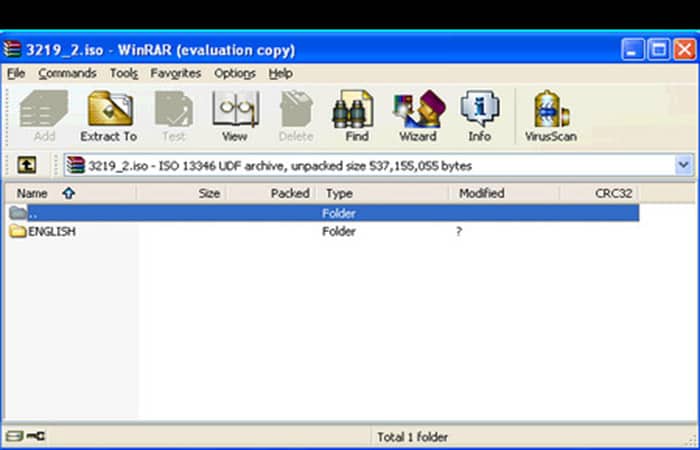The height and width of the screenshot is (450, 700).
Task: Click Extract To toolbar icon
Action: pos(109,116)
